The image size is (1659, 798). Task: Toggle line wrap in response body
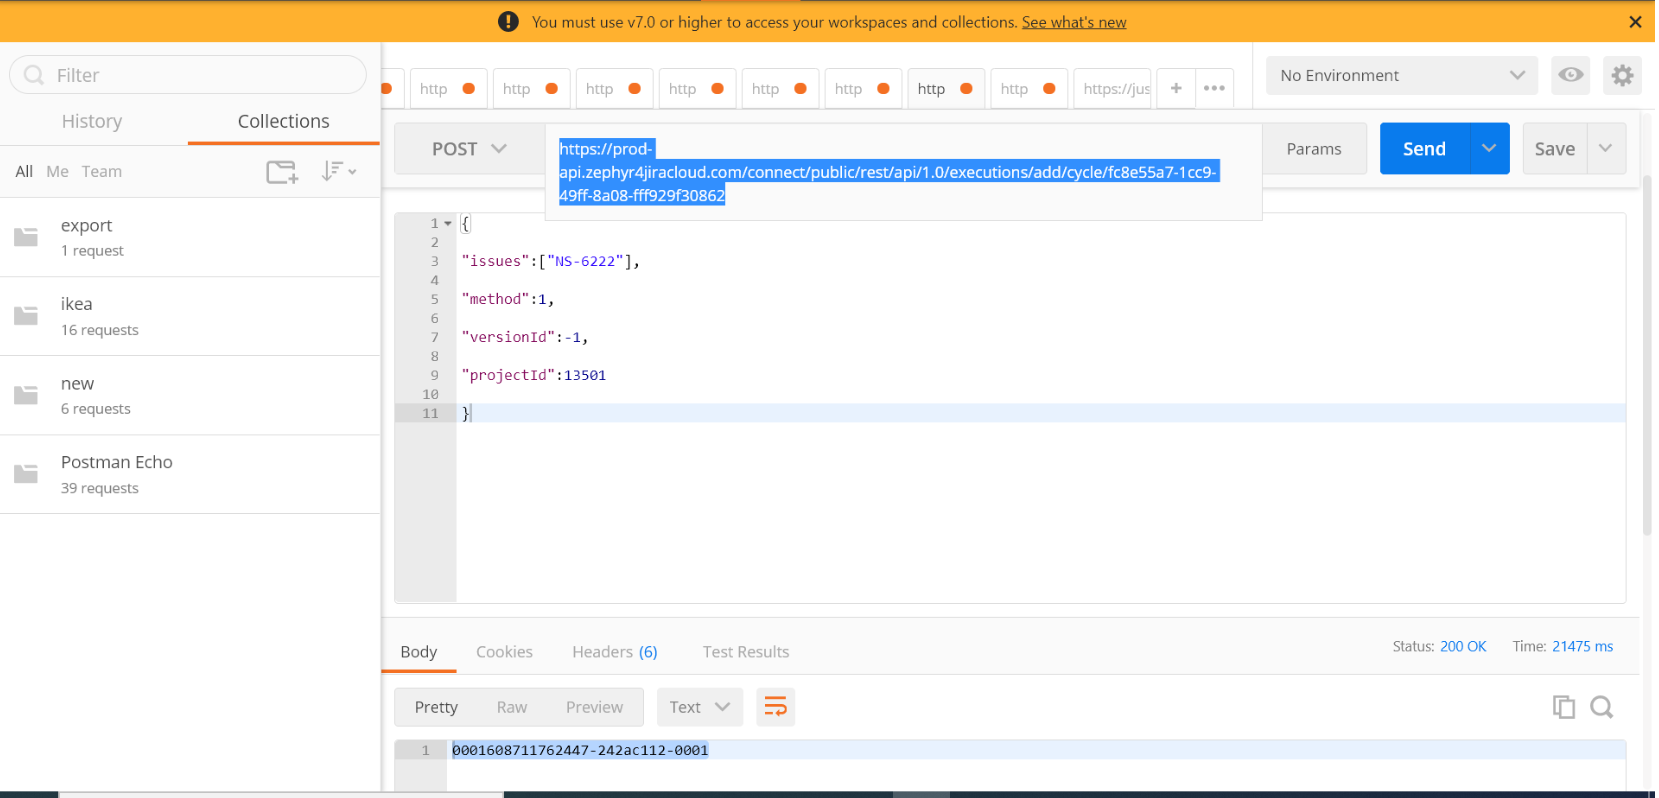775,707
